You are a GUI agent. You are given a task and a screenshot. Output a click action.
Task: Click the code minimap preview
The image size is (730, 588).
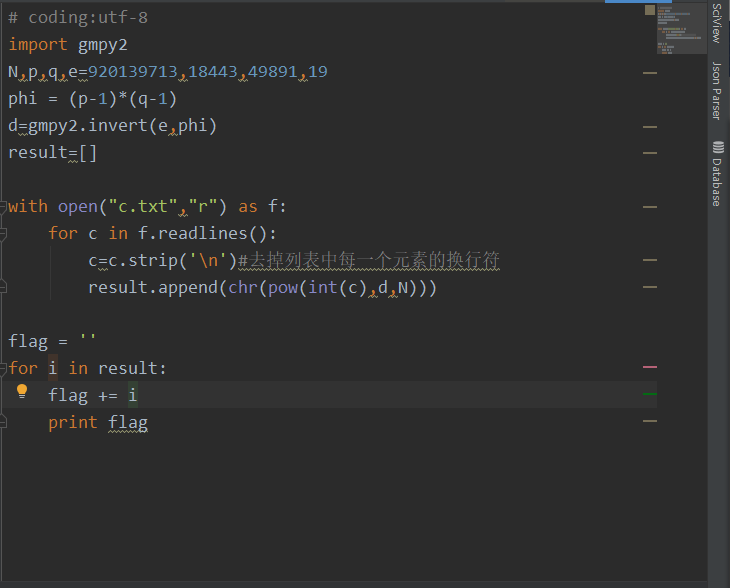[681, 29]
